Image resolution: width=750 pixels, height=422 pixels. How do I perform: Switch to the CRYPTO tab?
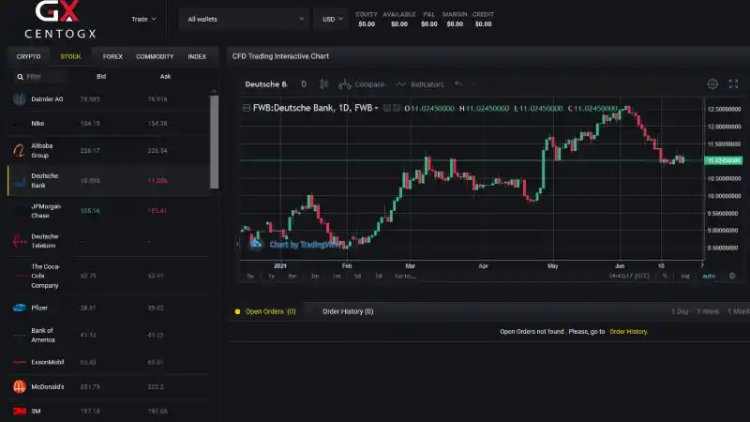click(29, 56)
